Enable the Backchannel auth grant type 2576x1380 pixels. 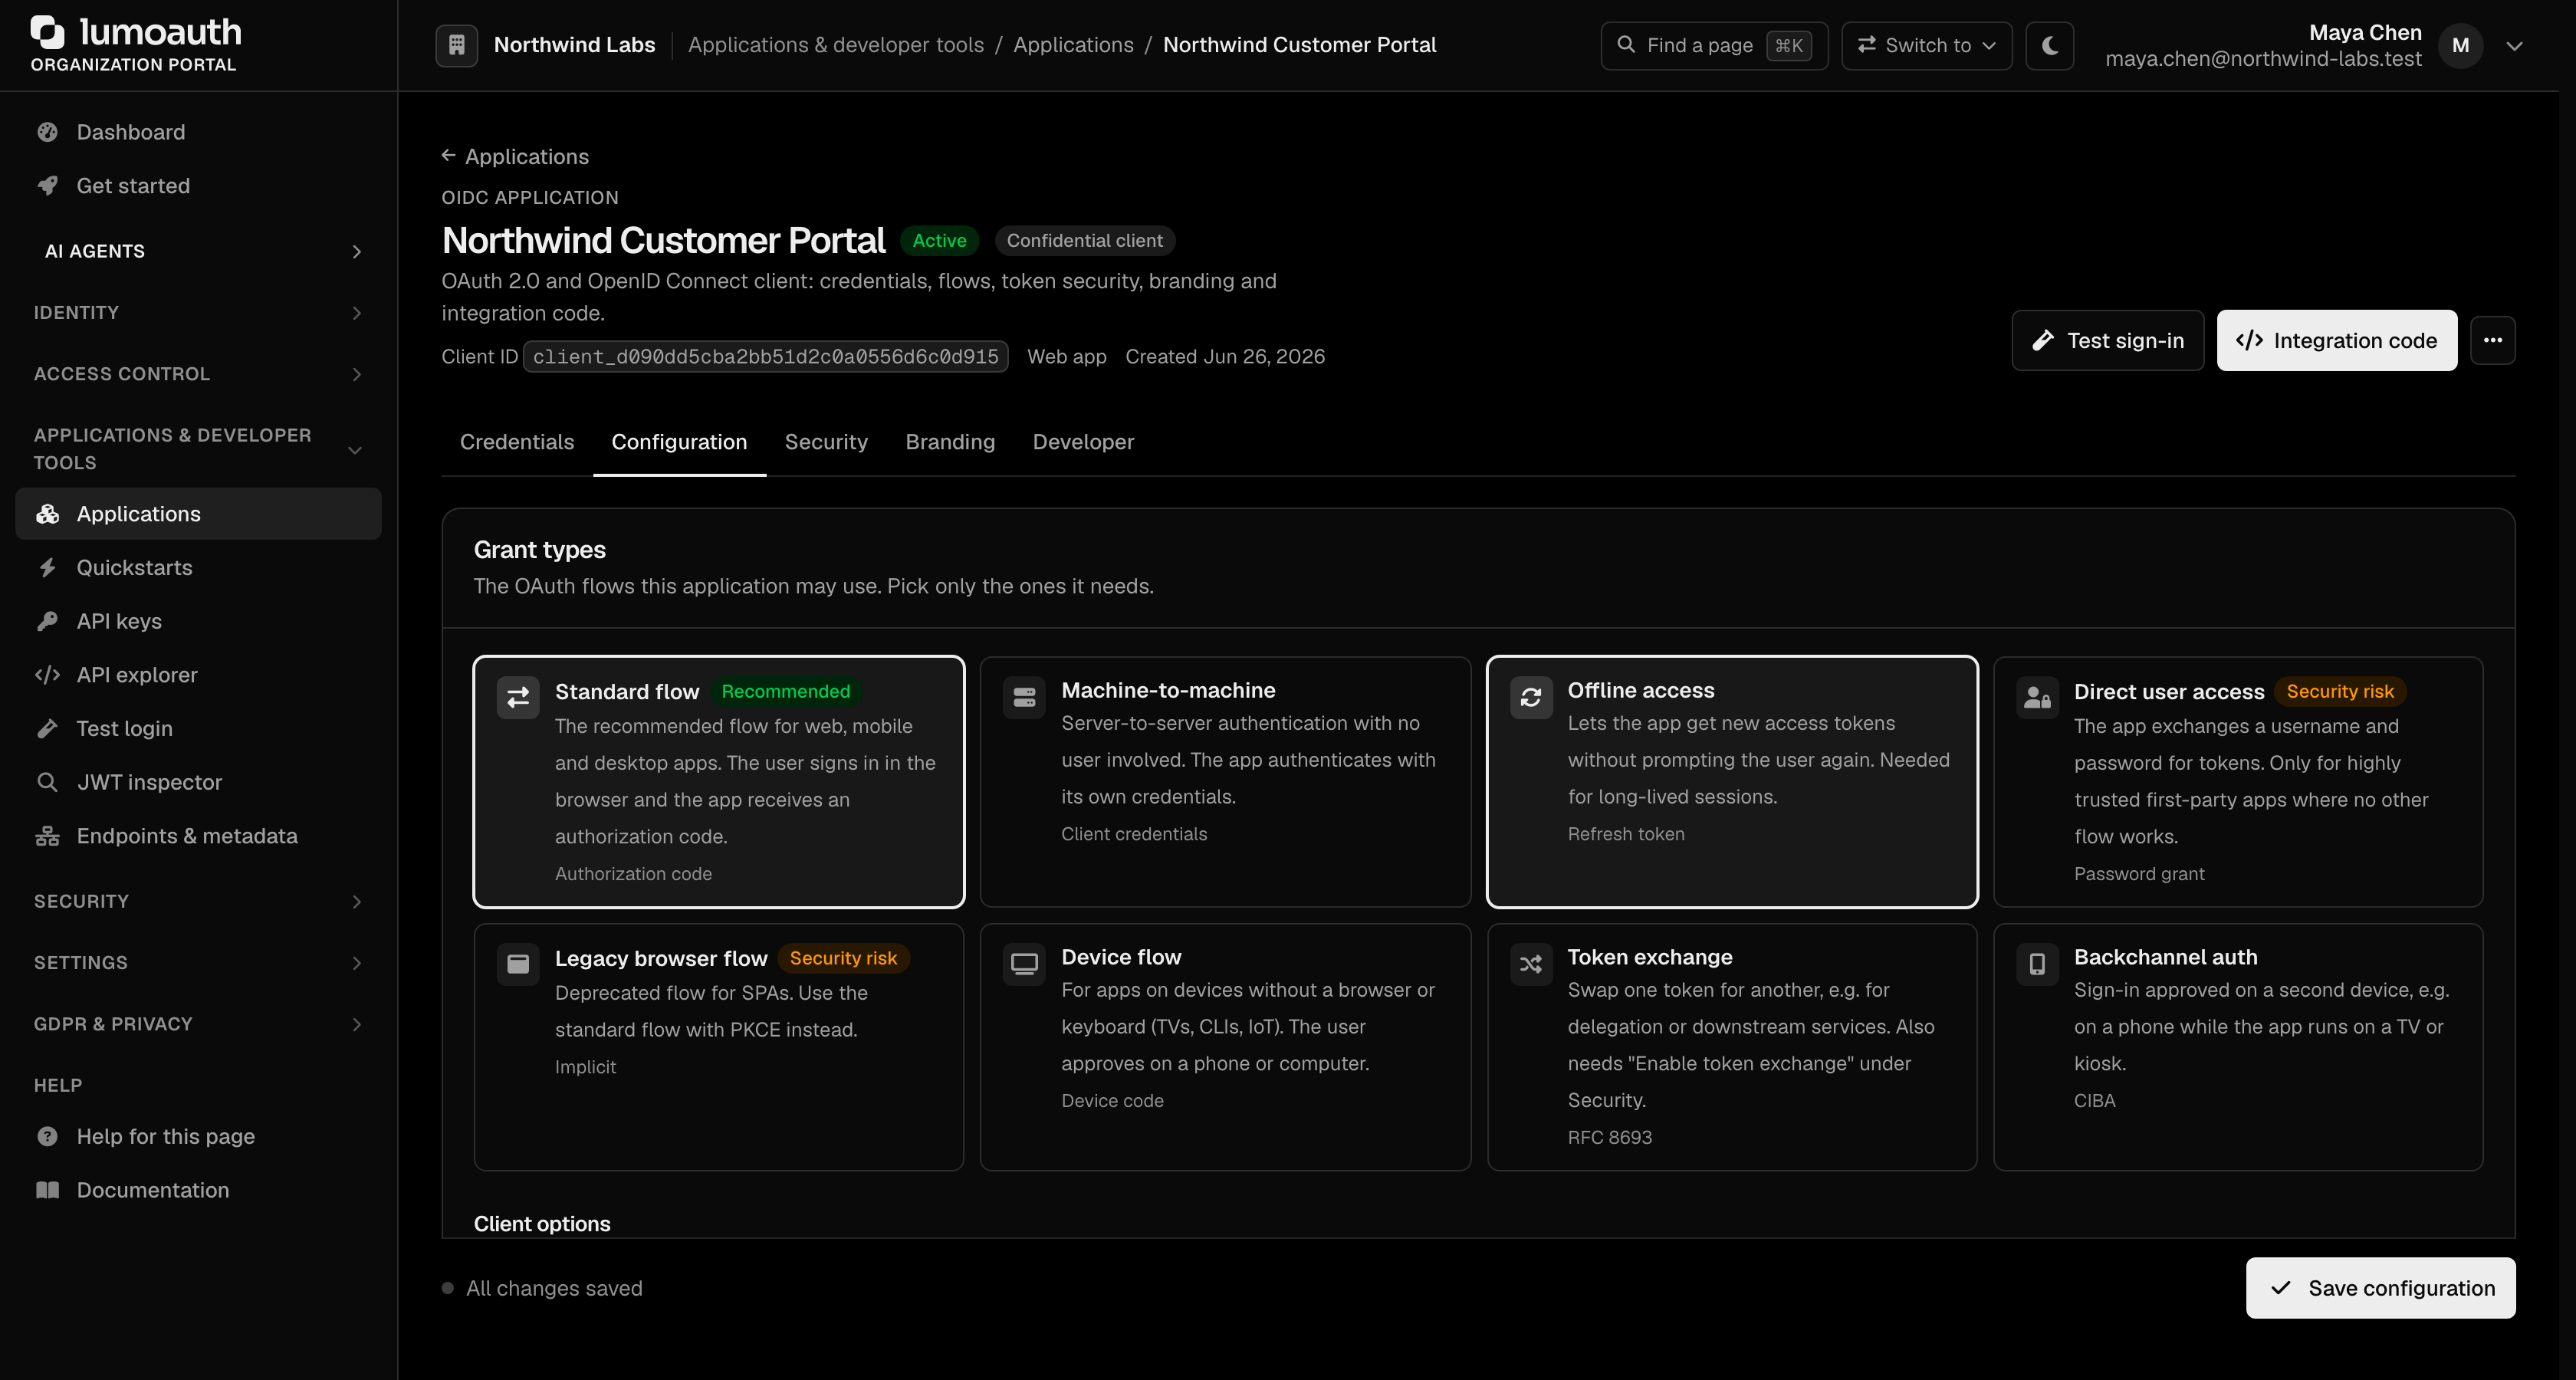pos(2238,1047)
